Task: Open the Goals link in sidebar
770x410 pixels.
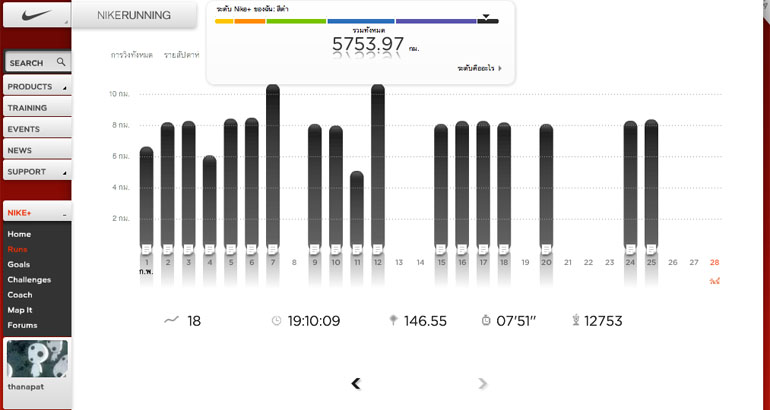Action: [x=19, y=264]
